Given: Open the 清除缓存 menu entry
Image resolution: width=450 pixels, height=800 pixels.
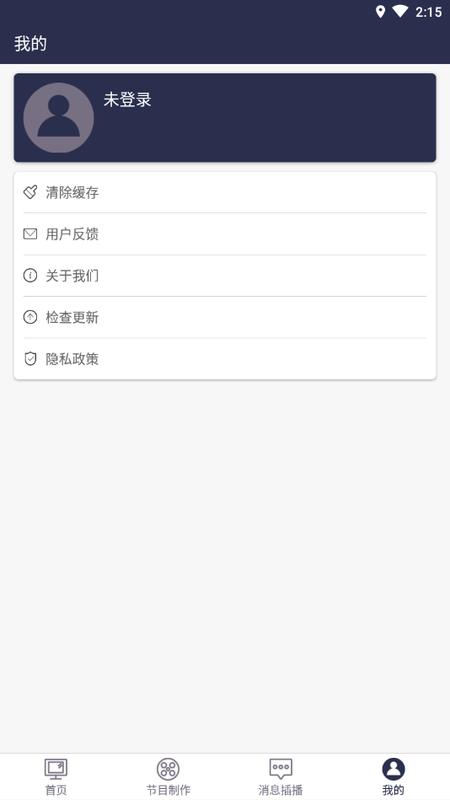Looking at the screenshot, I should [225, 192].
